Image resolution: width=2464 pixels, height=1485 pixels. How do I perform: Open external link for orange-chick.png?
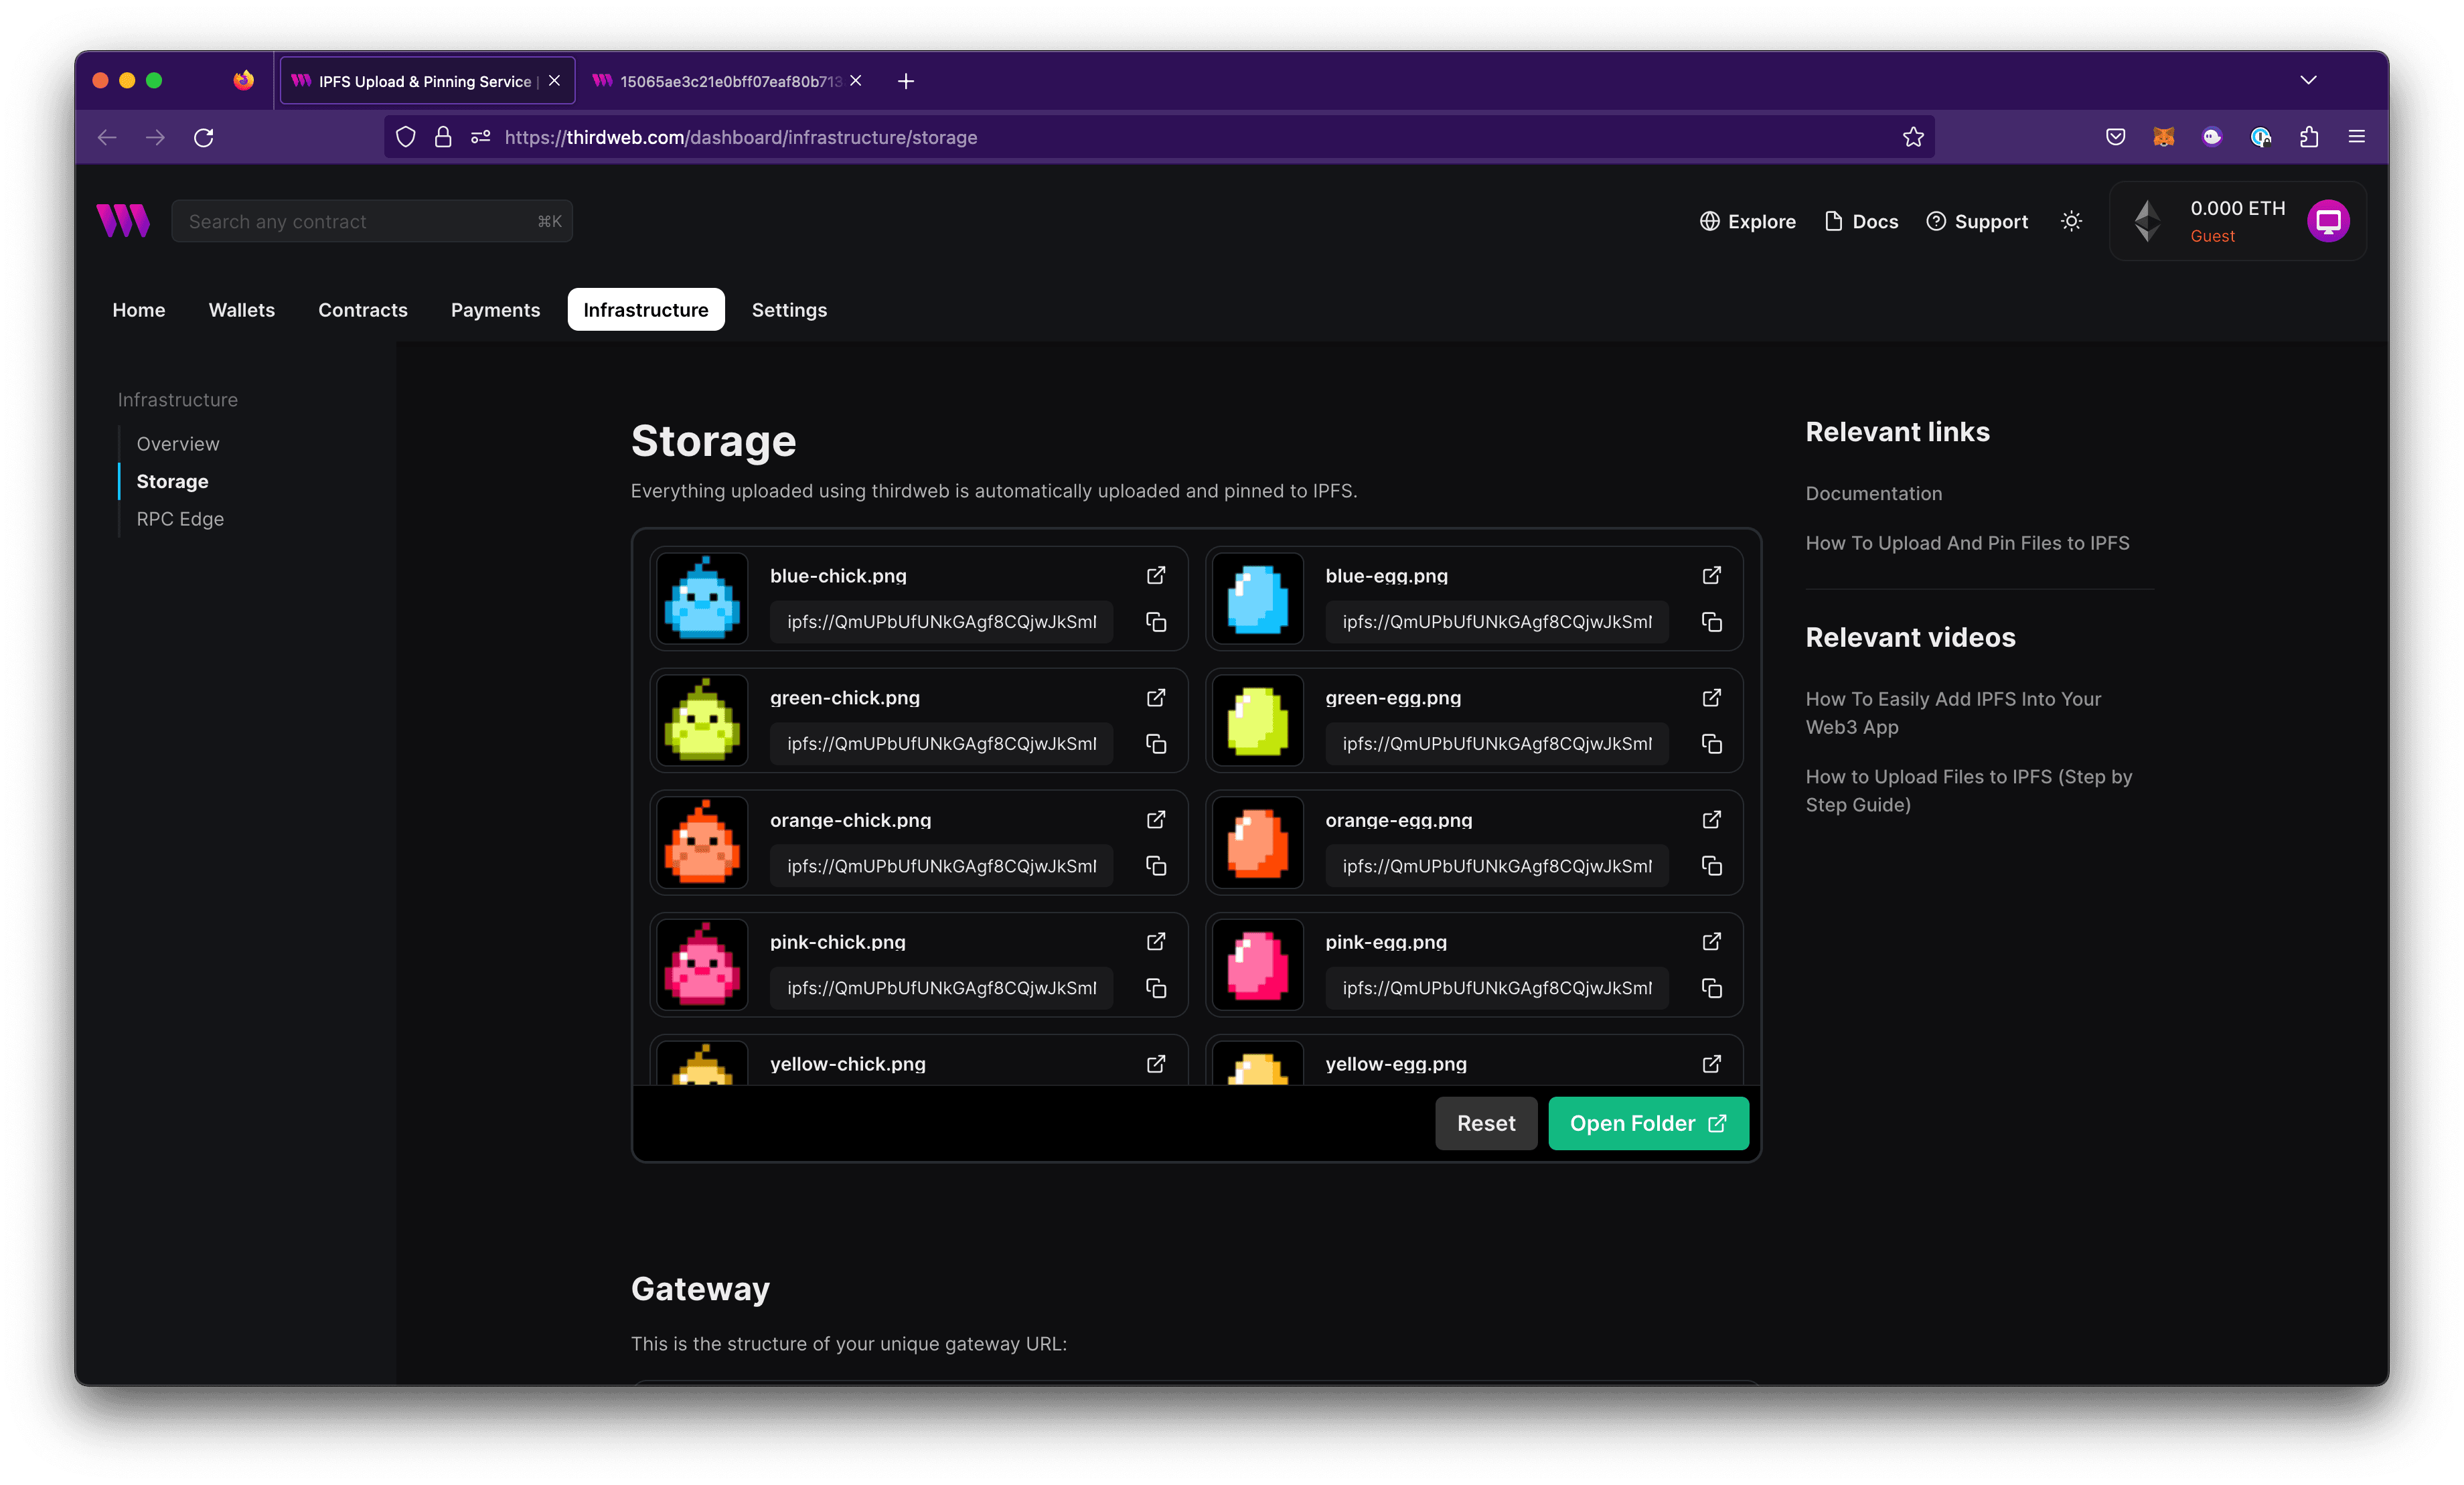[1156, 818]
